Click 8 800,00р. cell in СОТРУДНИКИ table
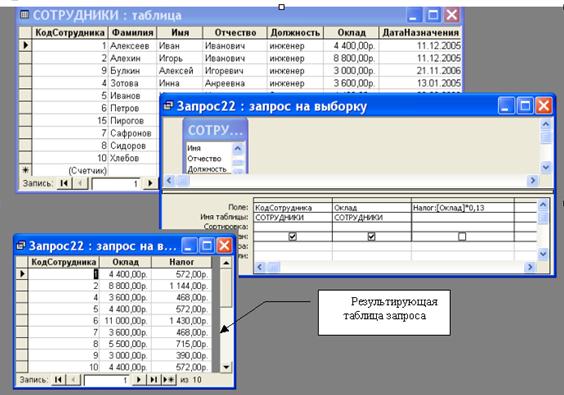Screen dimensions: 564x395 [351, 58]
